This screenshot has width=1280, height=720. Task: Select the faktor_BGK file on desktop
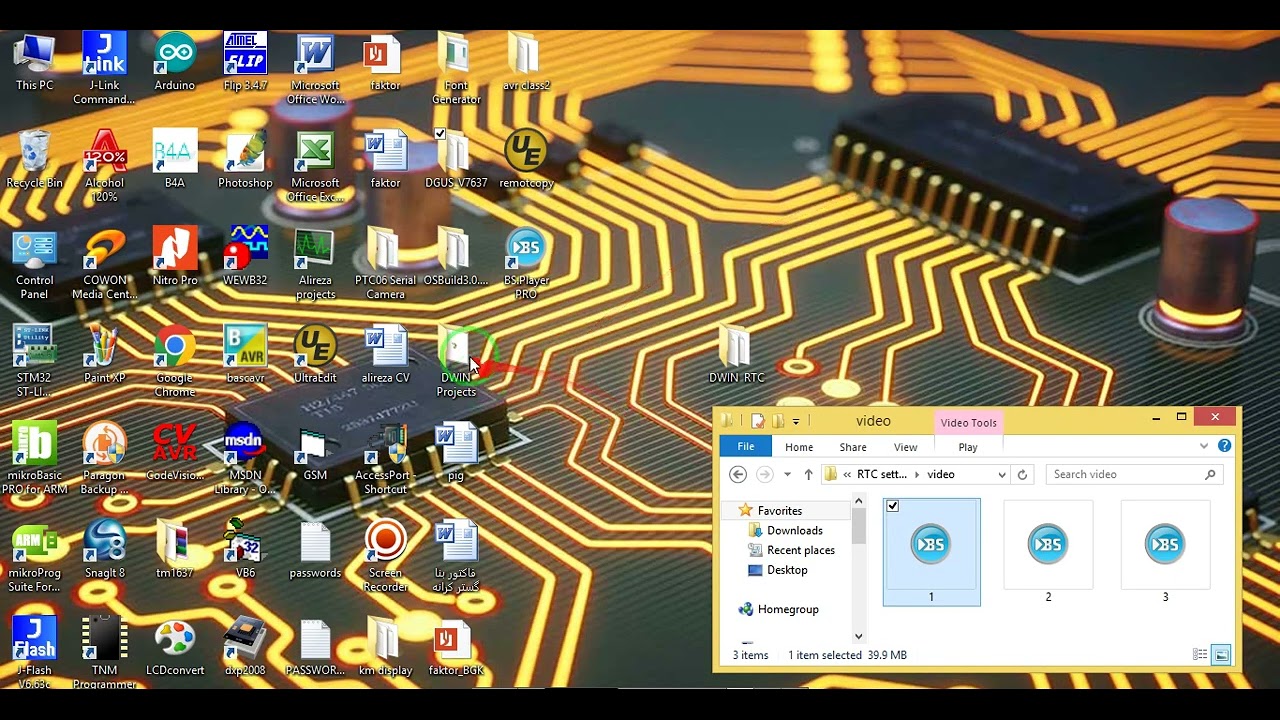pos(456,648)
